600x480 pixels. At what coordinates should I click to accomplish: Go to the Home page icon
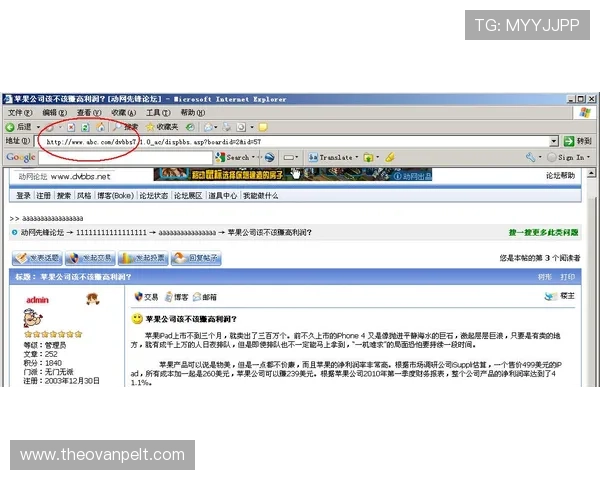100,127
